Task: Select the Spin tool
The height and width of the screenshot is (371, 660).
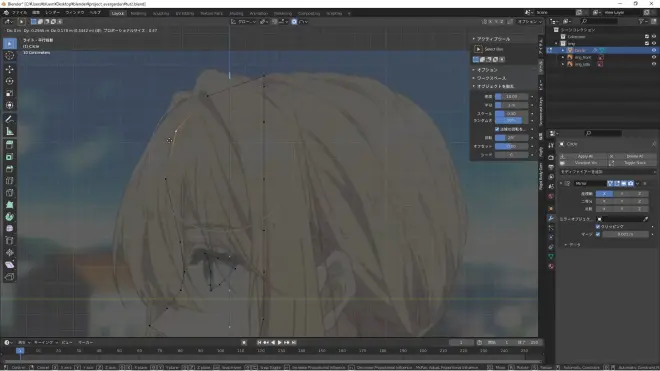Action: [10, 217]
